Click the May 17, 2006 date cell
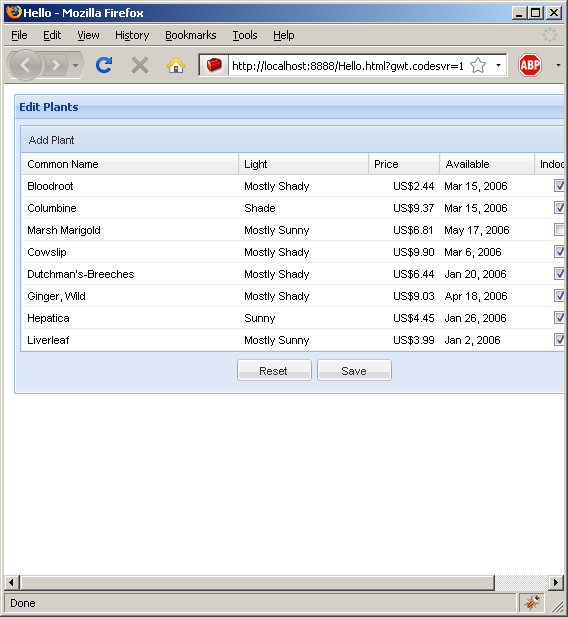Viewport: 568px width, 617px height. (487, 230)
